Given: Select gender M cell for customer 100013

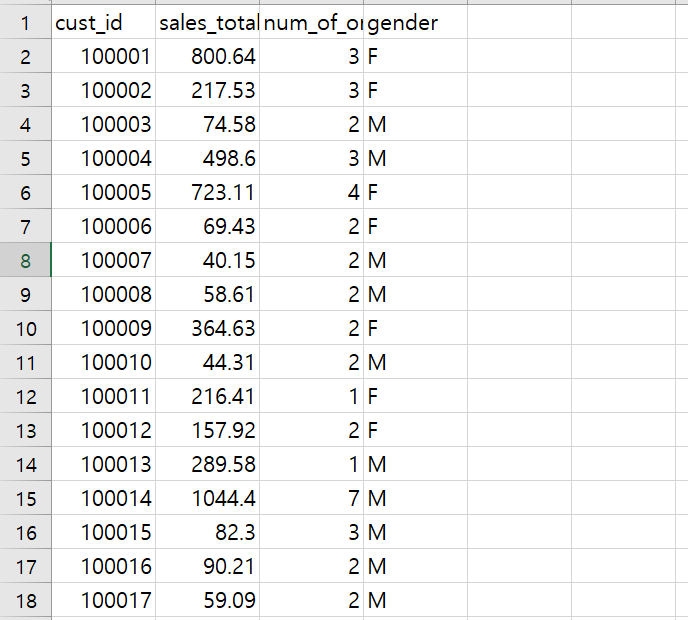Looking at the screenshot, I should 416,464.
